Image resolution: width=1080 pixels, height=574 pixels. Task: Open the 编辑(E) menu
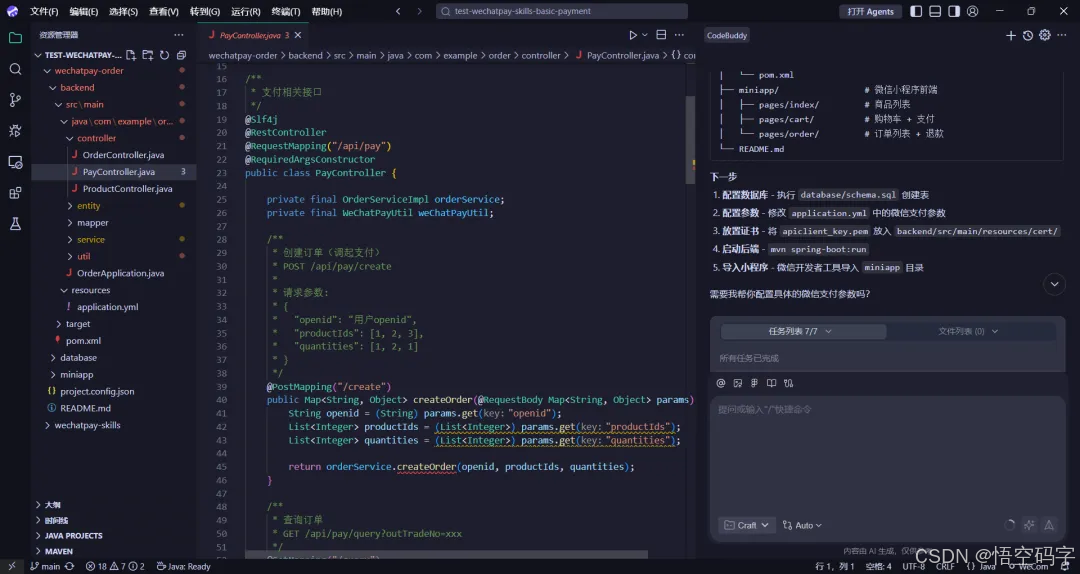83,11
